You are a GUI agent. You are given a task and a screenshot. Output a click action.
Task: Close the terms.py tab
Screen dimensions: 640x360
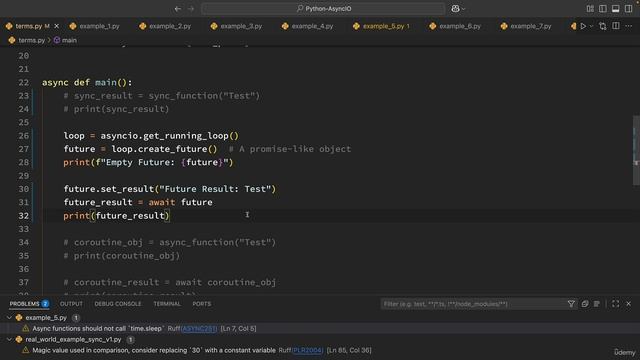click(x=57, y=26)
